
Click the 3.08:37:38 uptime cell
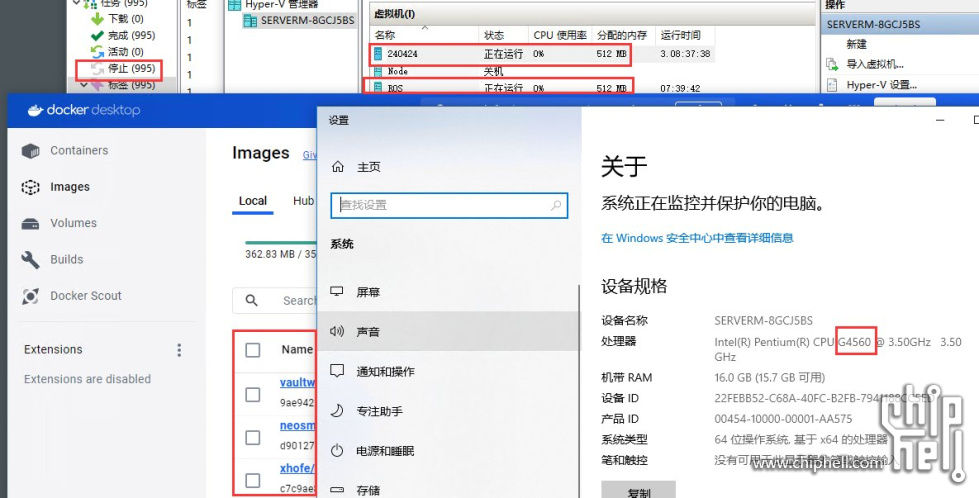click(x=685, y=54)
